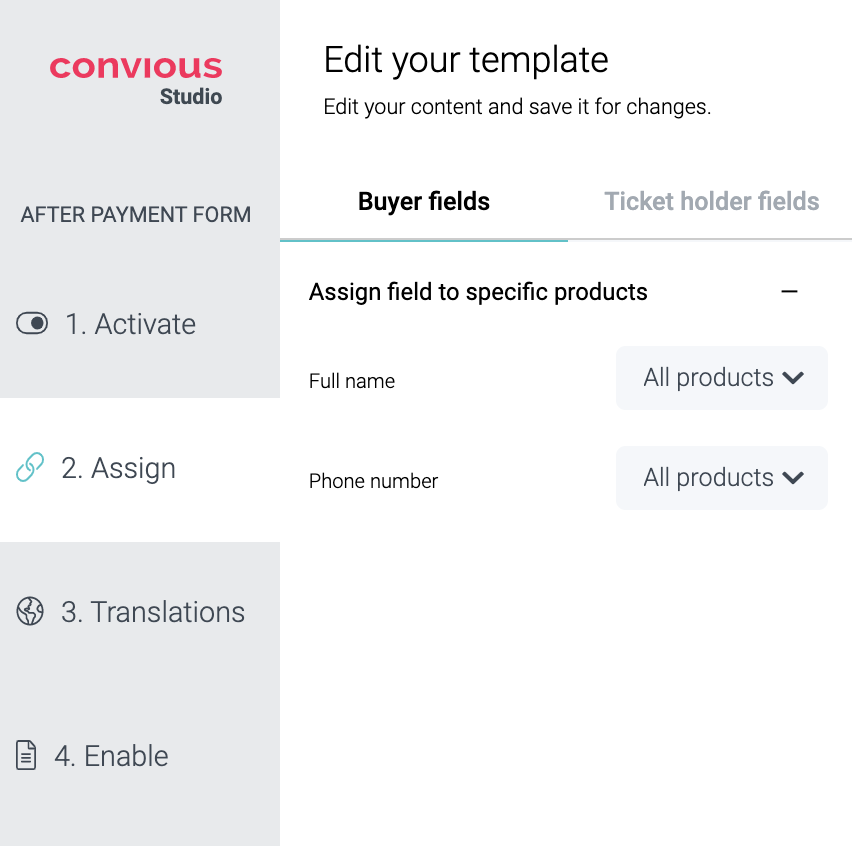Click the chevron arrow in the Full name dropdown
The width and height of the screenshot is (852, 846).
pos(793,378)
